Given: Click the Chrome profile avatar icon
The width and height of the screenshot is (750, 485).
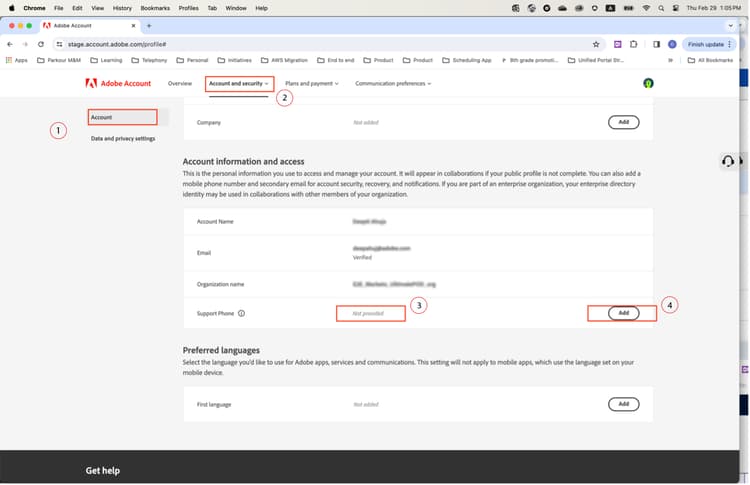Looking at the screenshot, I should 672,44.
